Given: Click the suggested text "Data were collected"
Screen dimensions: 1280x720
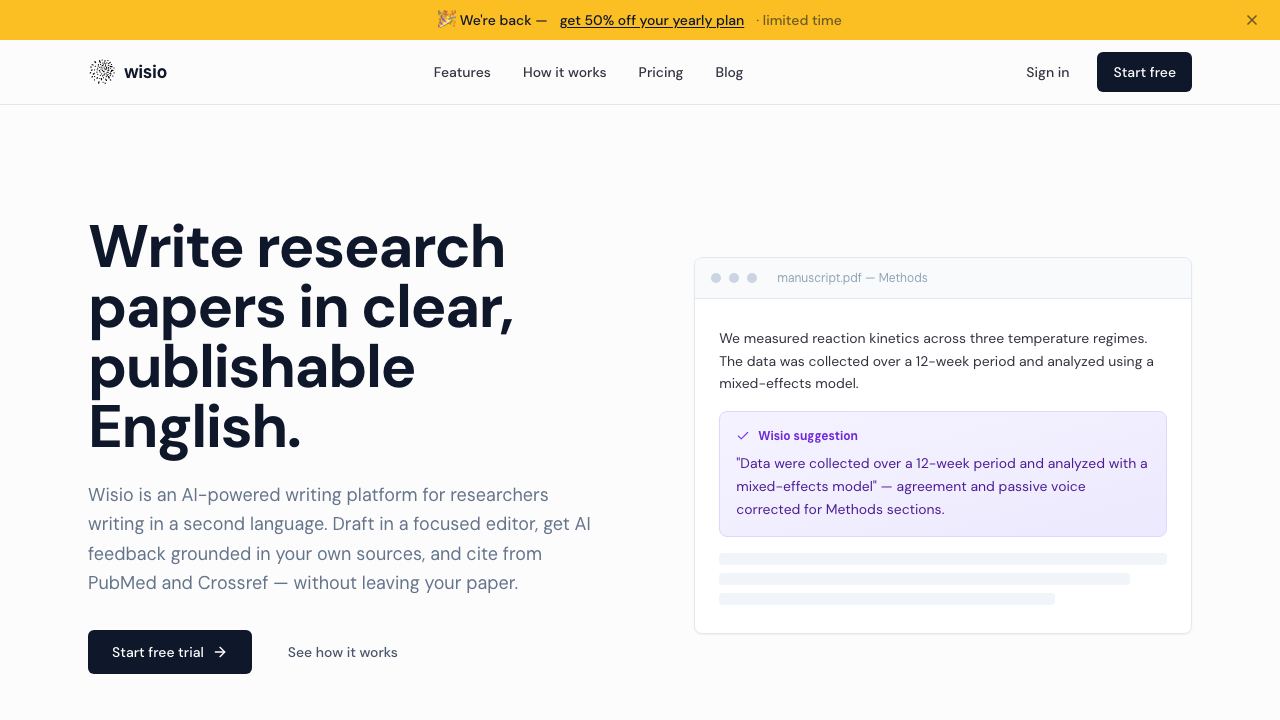Looking at the screenshot, I should pos(942,486).
